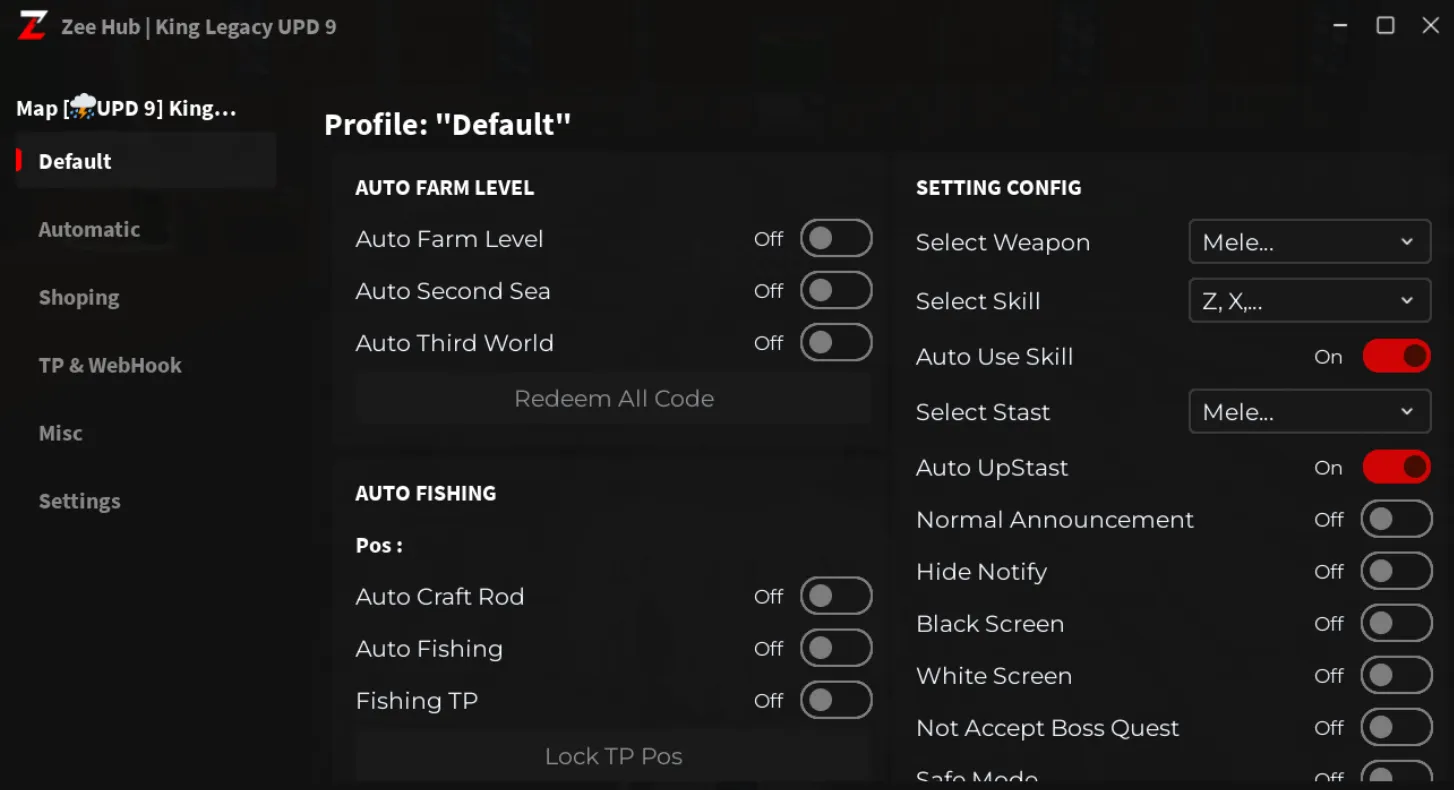The height and width of the screenshot is (790, 1454).
Task: Enable the Auto Farm Level toggle
Action: 836,239
